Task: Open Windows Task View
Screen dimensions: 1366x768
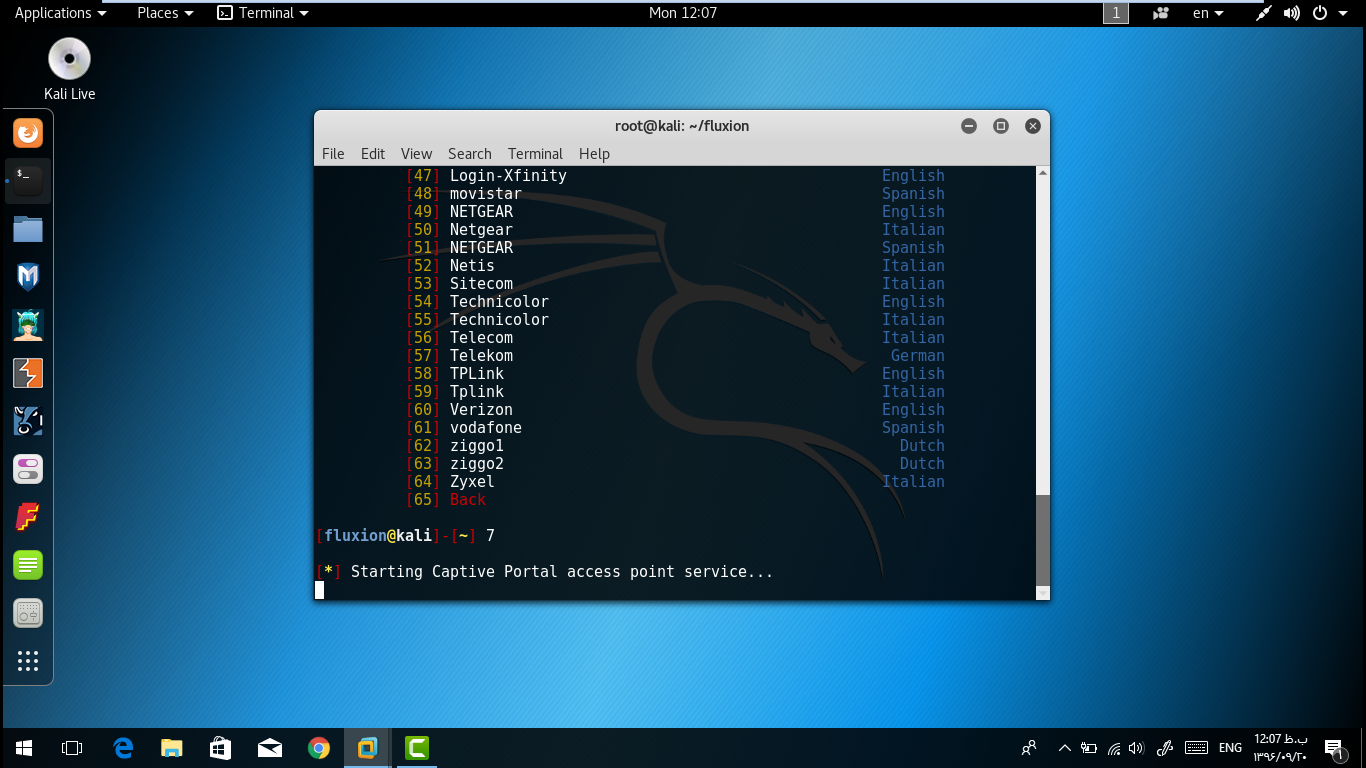Action: click(x=72, y=748)
